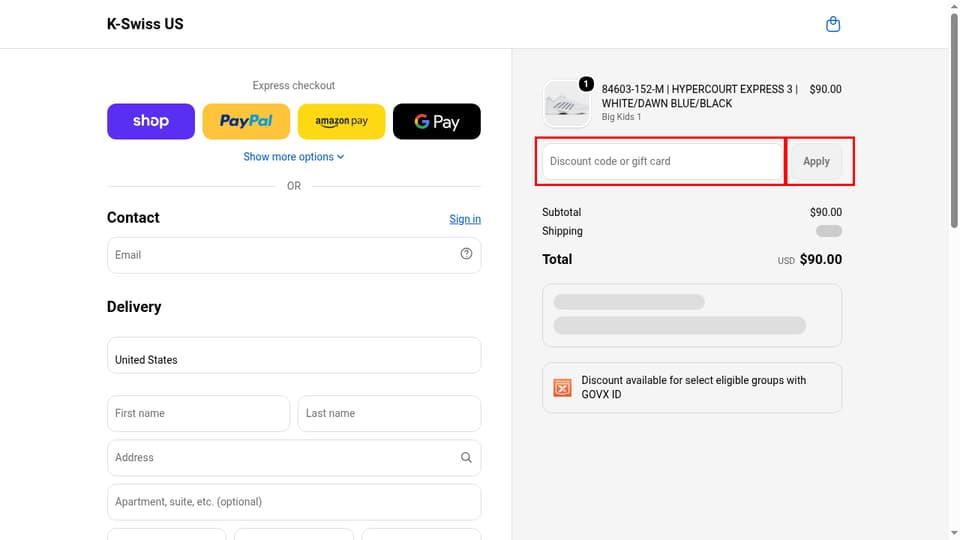Viewport: 960px width, 540px height.
Task: Focus the Discount code or gift card field
Action: (663, 161)
